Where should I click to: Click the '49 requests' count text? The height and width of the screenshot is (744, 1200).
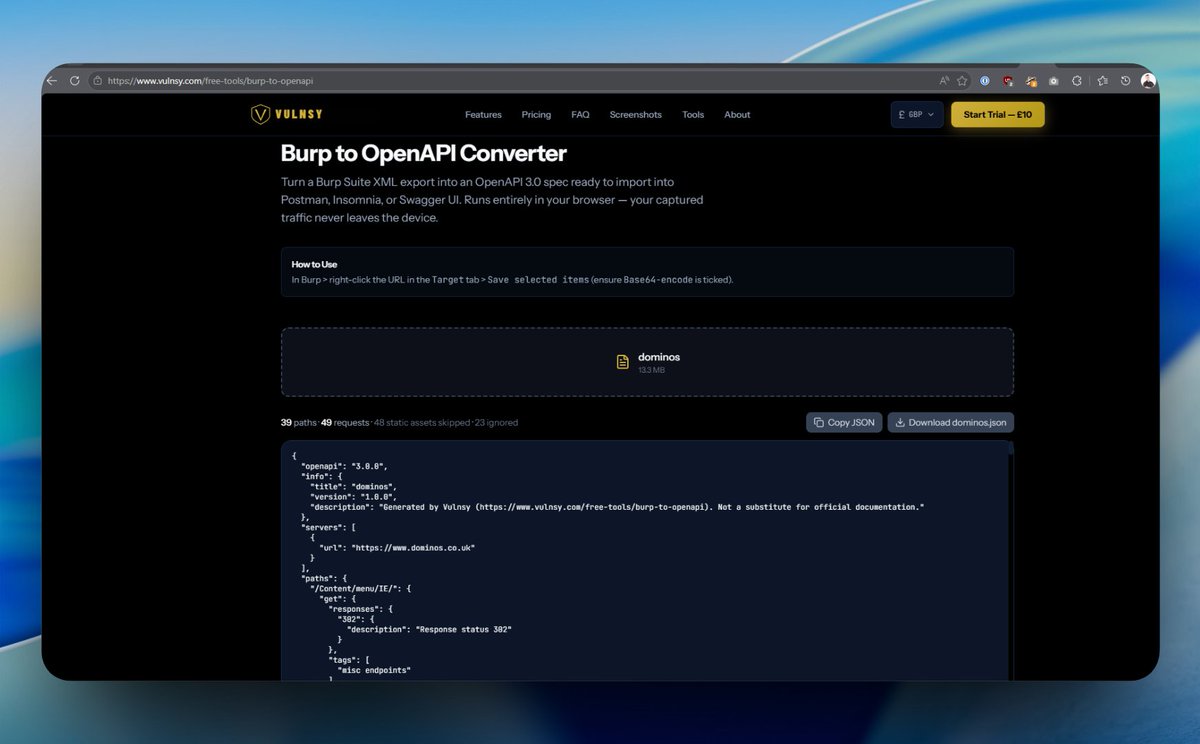[345, 423]
